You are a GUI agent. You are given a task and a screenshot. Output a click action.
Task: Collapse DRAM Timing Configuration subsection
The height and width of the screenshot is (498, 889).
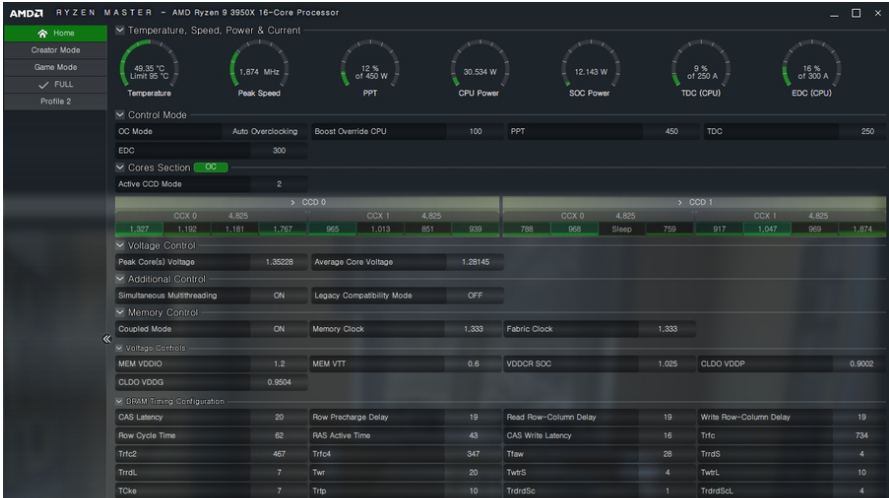point(119,401)
